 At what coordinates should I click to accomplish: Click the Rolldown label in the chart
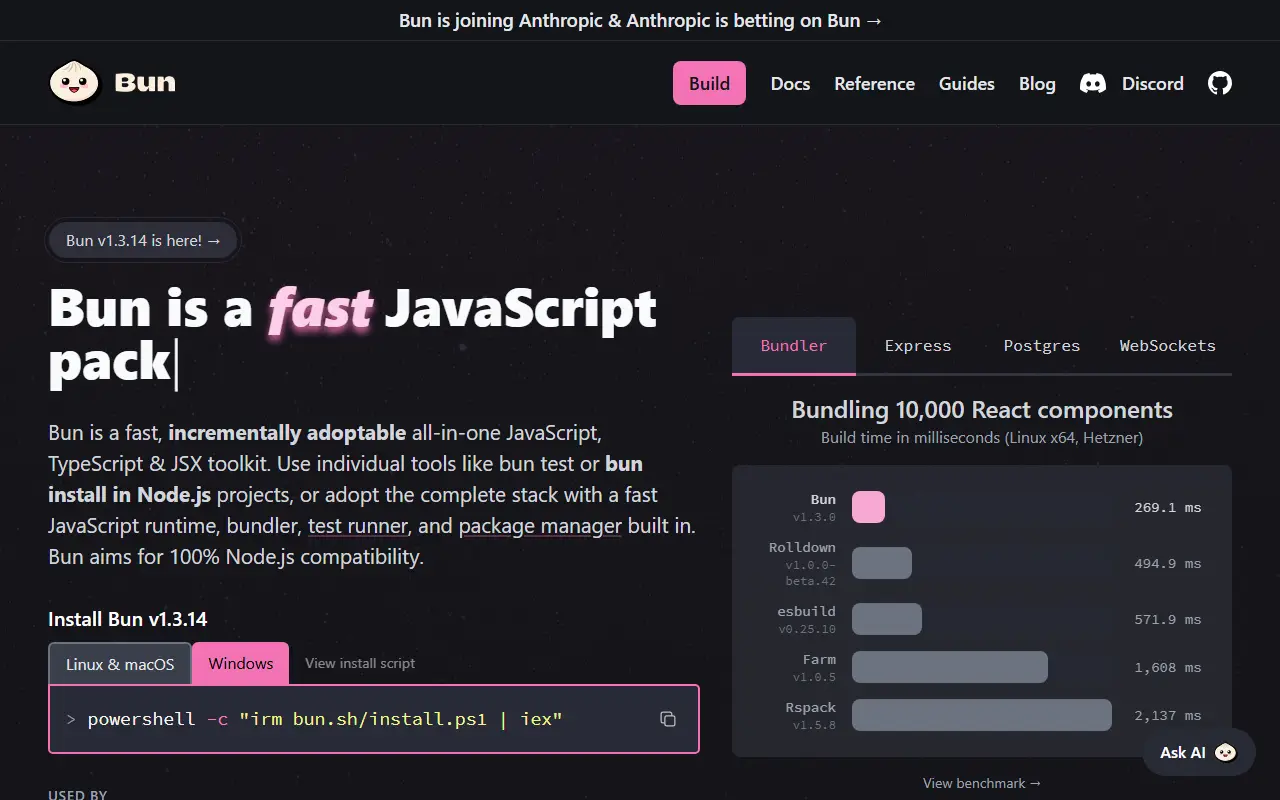pyautogui.click(x=802, y=548)
